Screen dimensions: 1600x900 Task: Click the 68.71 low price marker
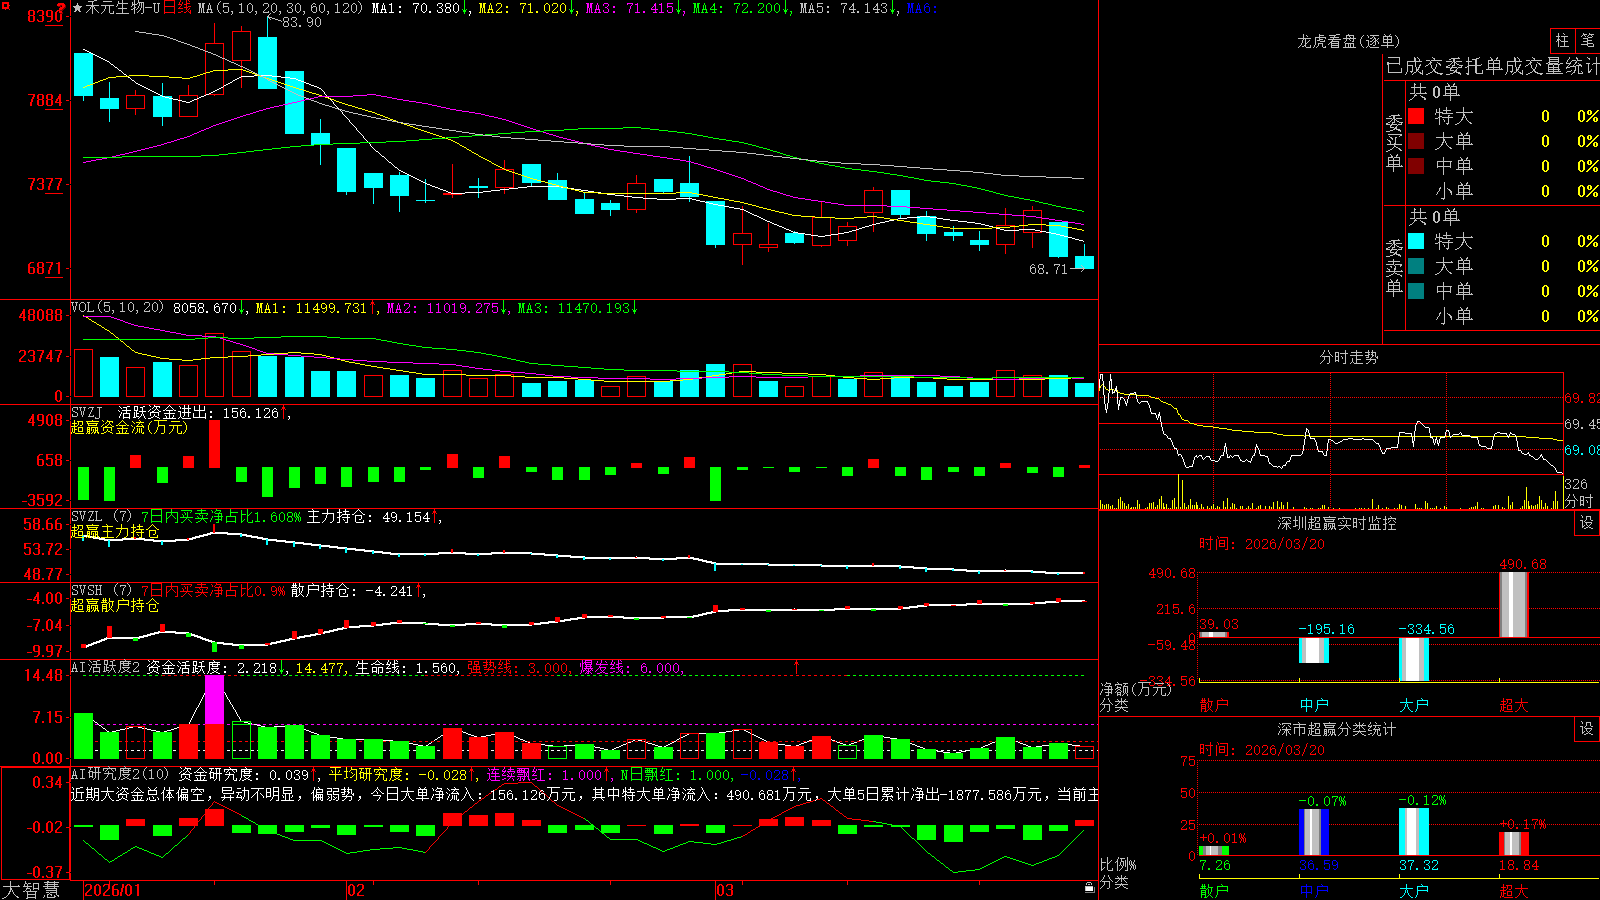coord(1048,269)
